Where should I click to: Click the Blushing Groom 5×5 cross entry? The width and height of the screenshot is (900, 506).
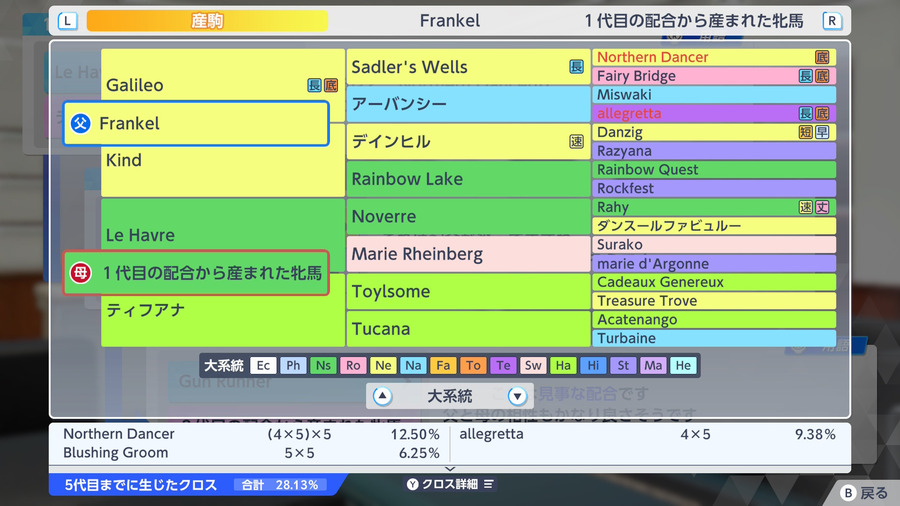[x=251, y=453]
